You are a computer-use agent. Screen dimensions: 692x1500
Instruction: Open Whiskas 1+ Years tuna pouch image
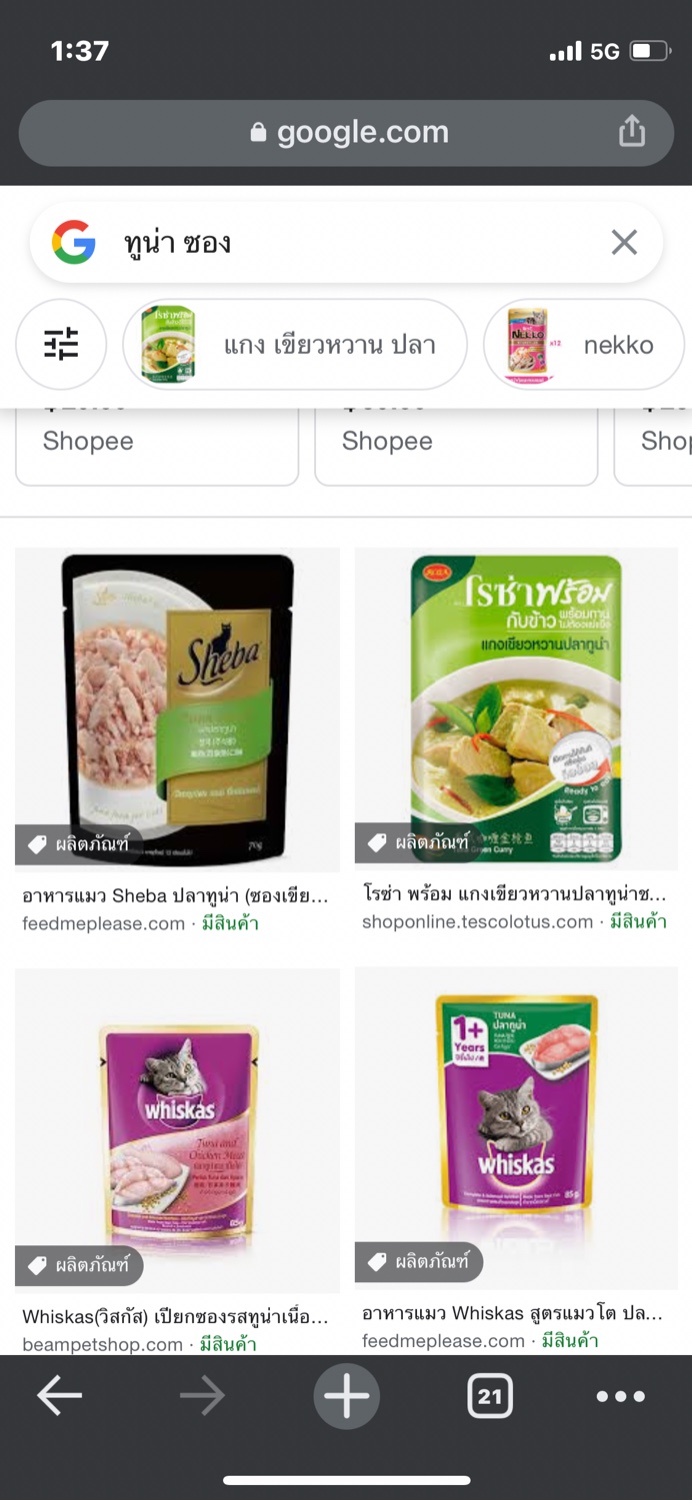point(516,1128)
